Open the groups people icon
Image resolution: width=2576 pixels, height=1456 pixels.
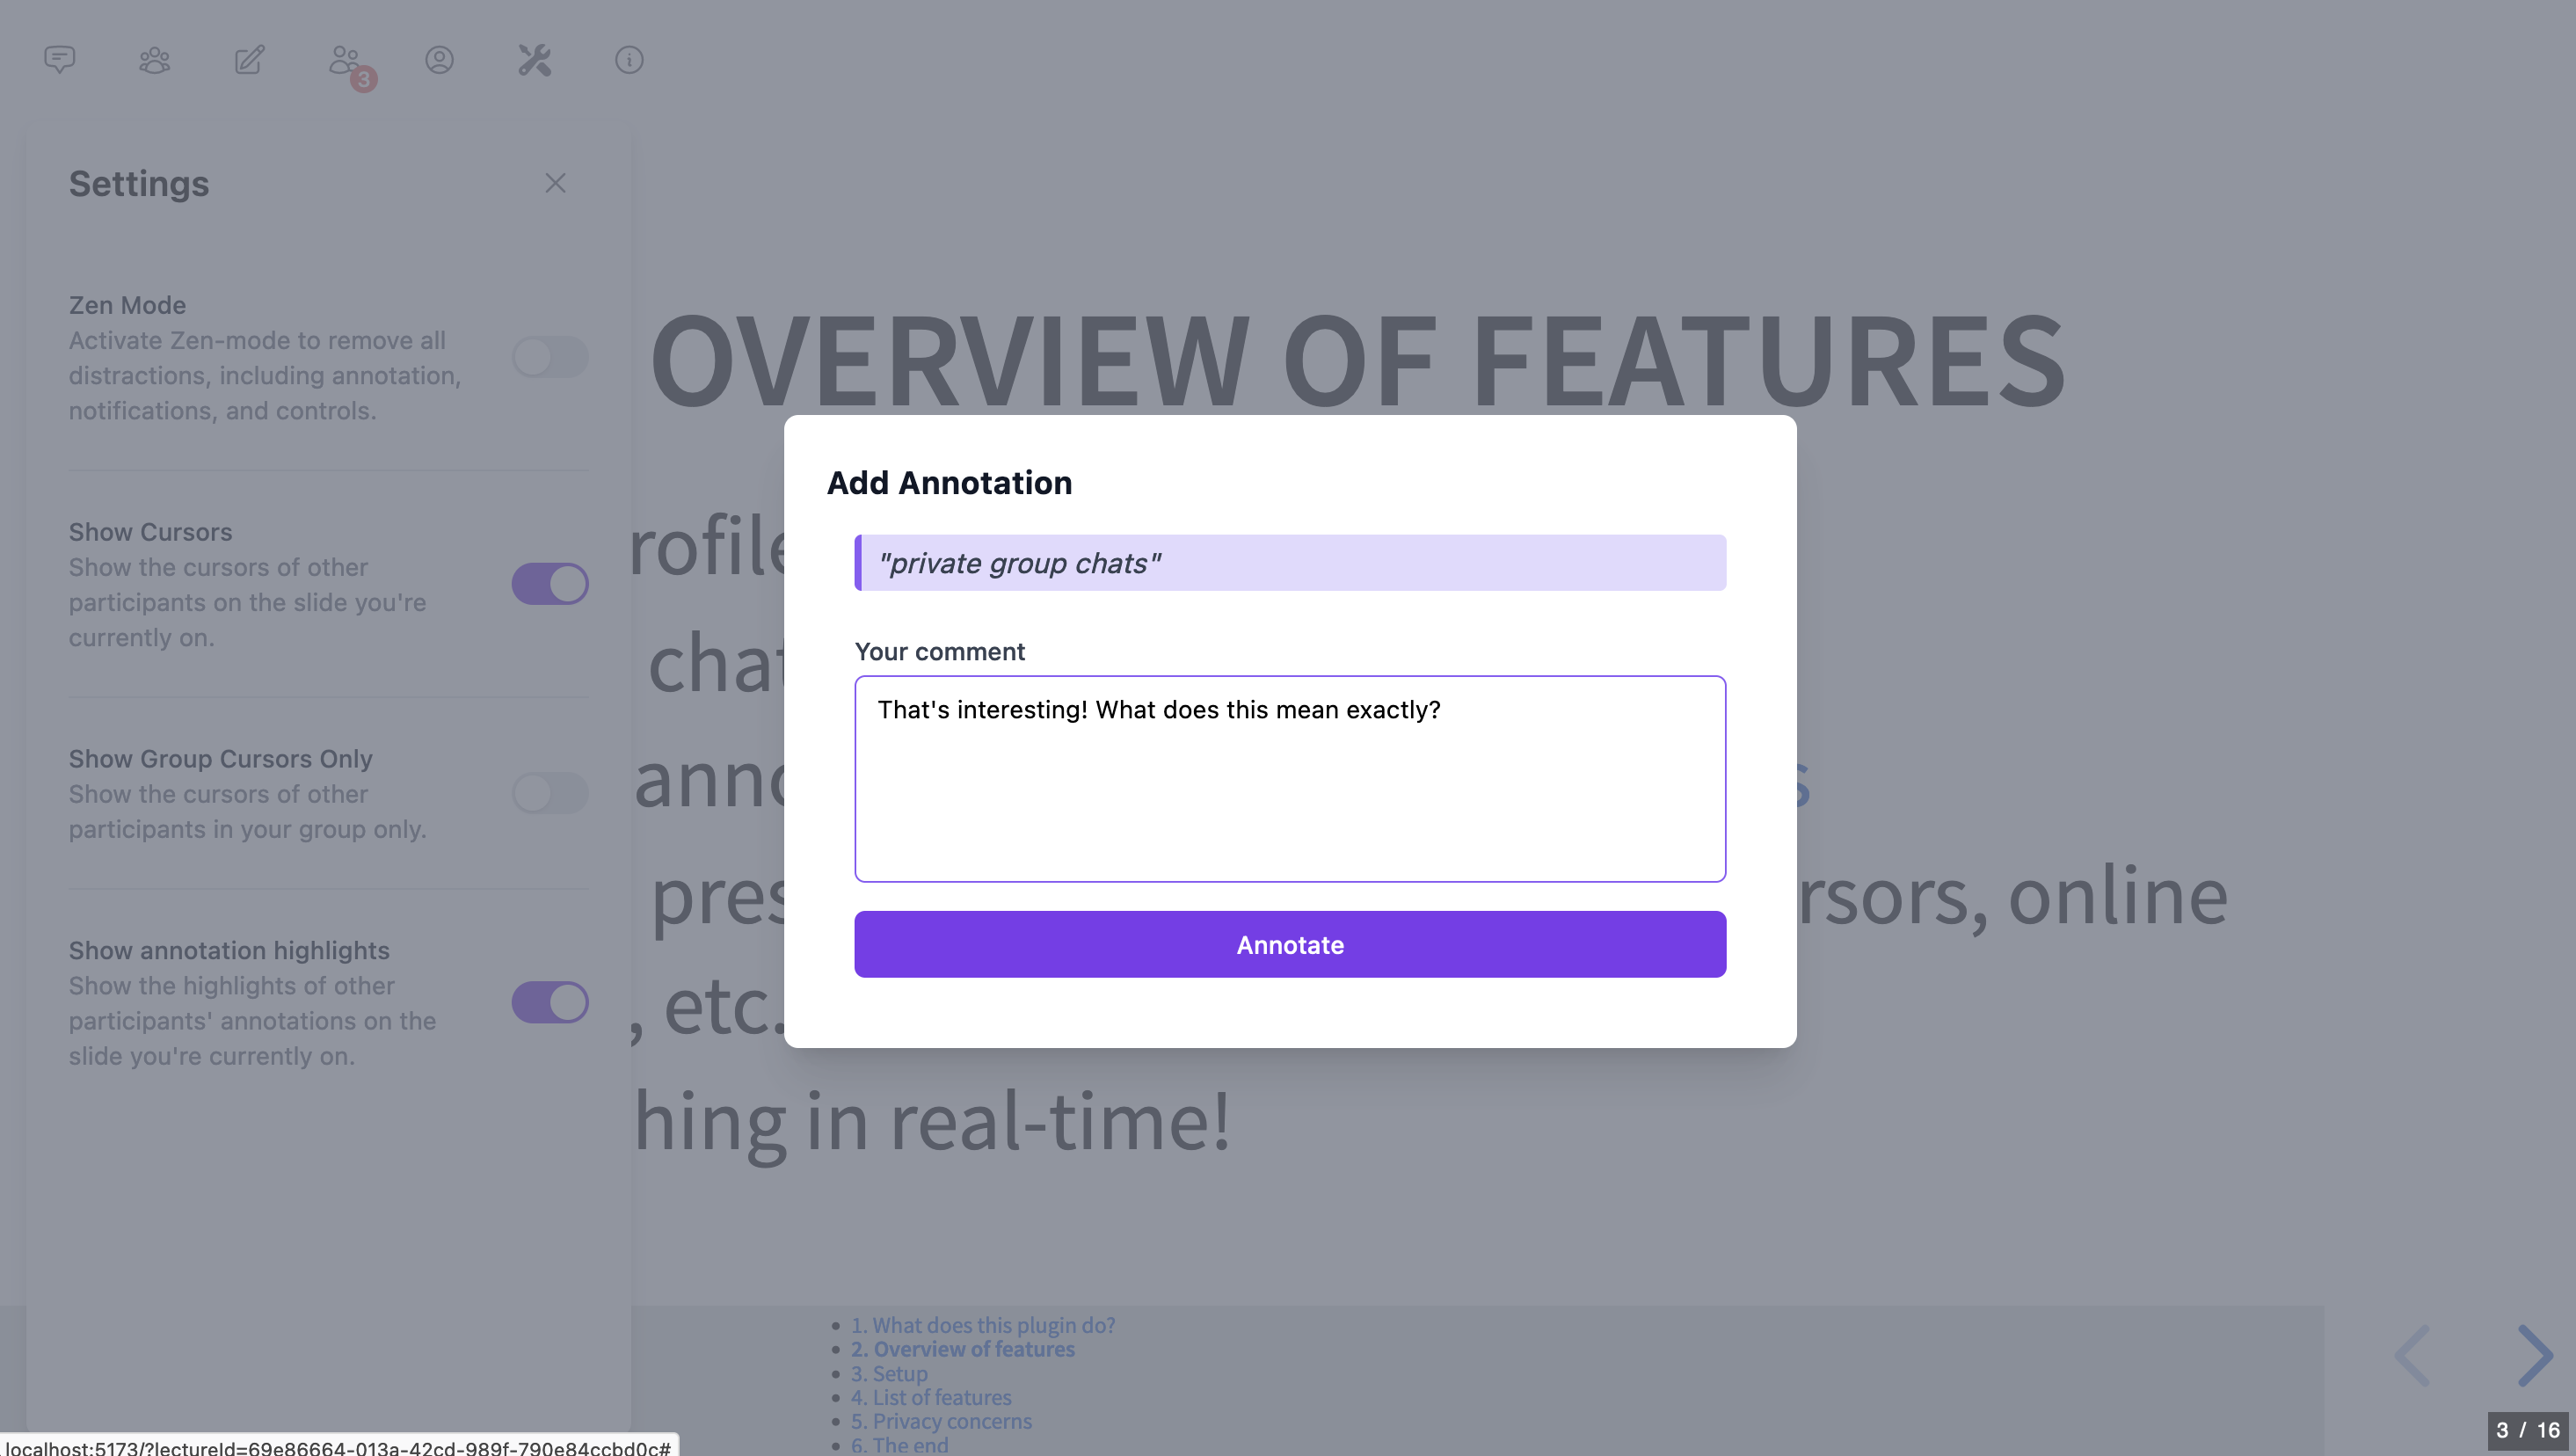(x=154, y=60)
